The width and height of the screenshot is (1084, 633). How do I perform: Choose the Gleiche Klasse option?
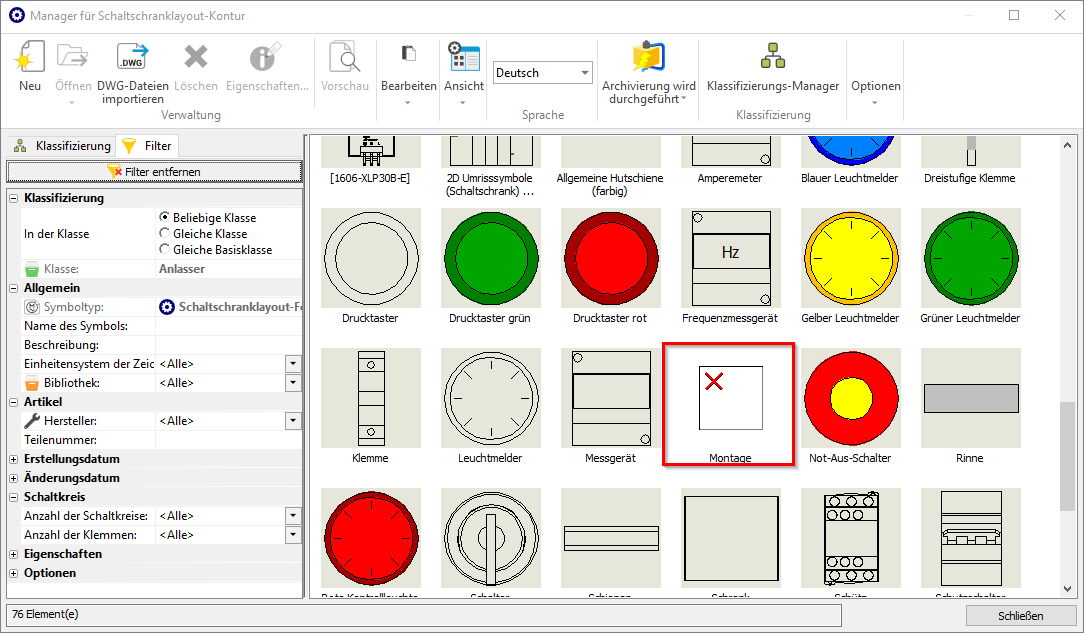165,233
